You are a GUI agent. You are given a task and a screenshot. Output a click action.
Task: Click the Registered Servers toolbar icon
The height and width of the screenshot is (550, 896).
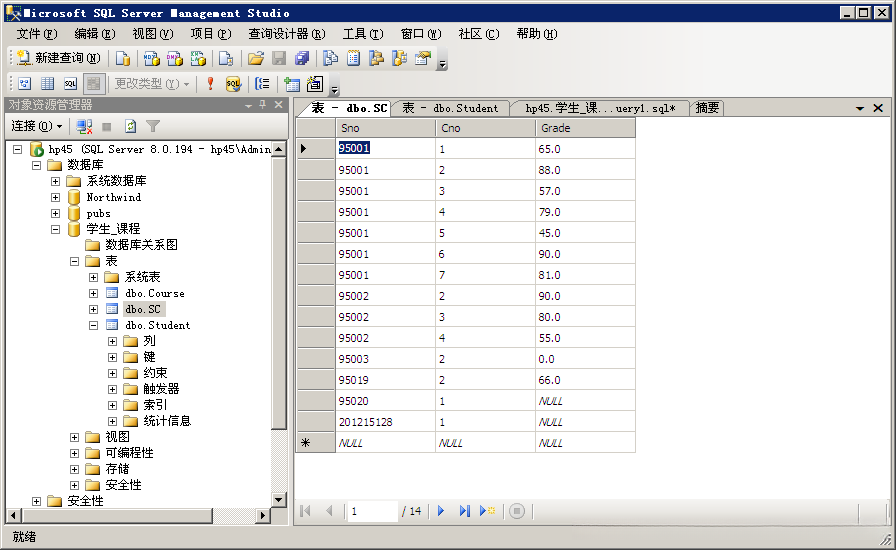click(x=330, y=58)
